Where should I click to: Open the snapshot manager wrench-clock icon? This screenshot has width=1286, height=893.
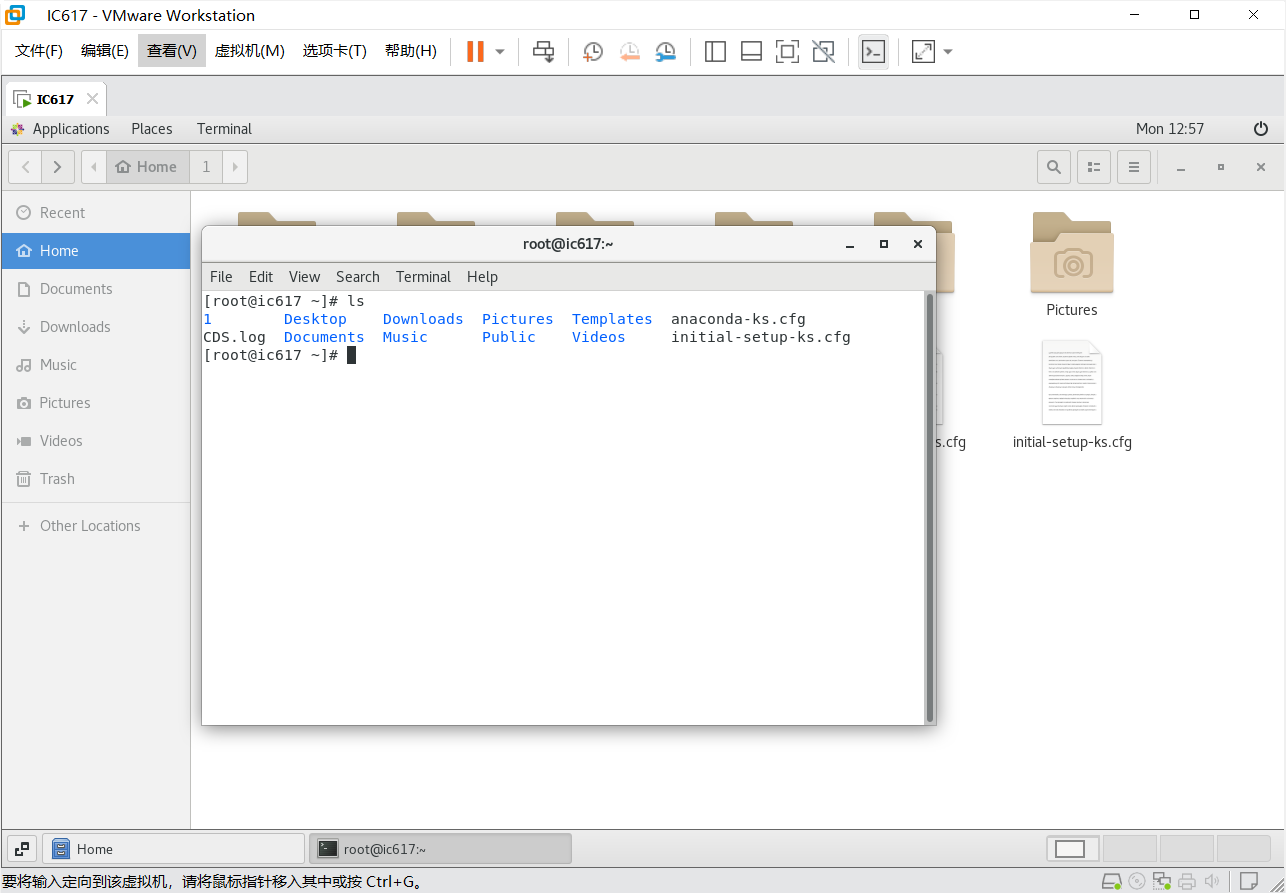pos(665,51)
